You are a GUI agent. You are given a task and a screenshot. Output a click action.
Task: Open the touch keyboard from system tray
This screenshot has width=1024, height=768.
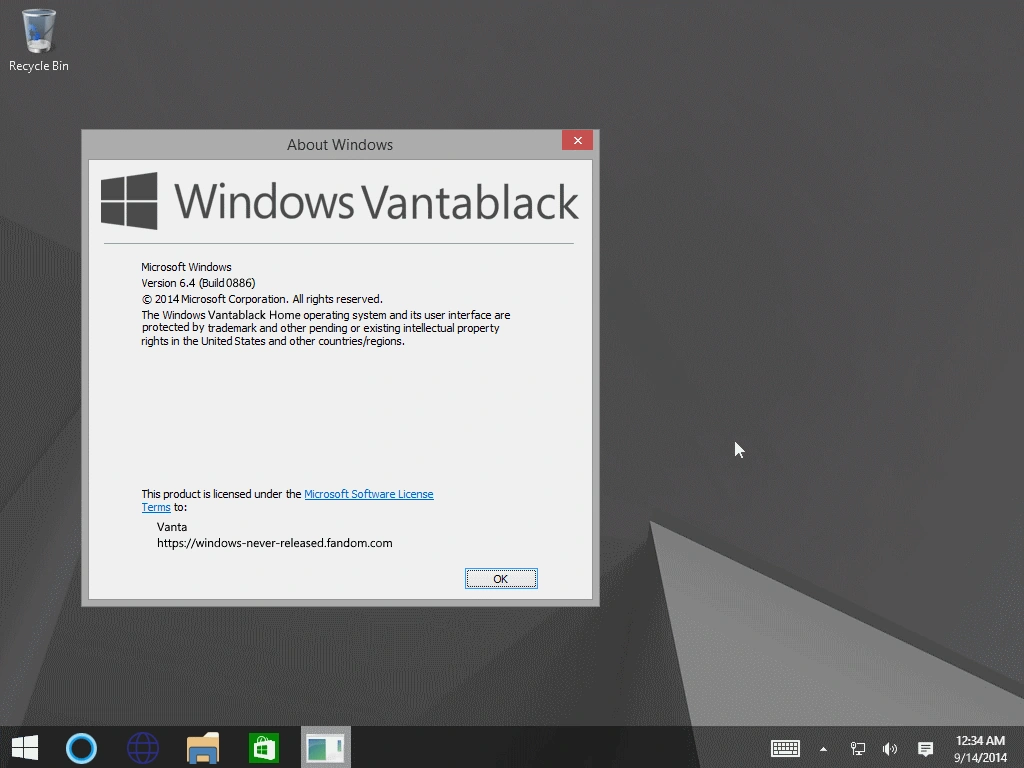click(x=785, y=748)
